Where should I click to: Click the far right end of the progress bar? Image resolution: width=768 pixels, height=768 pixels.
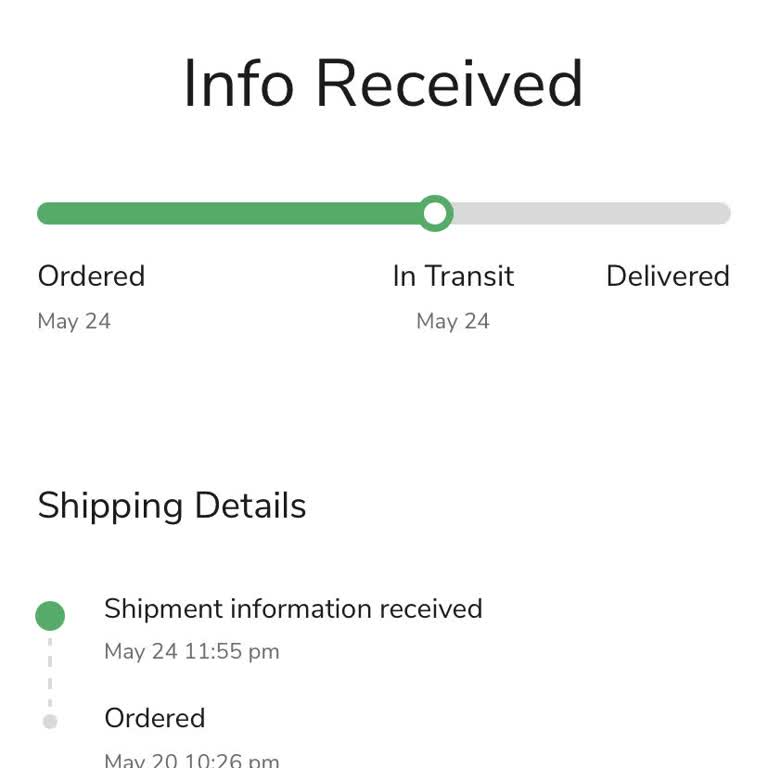(x=723, y=213)
